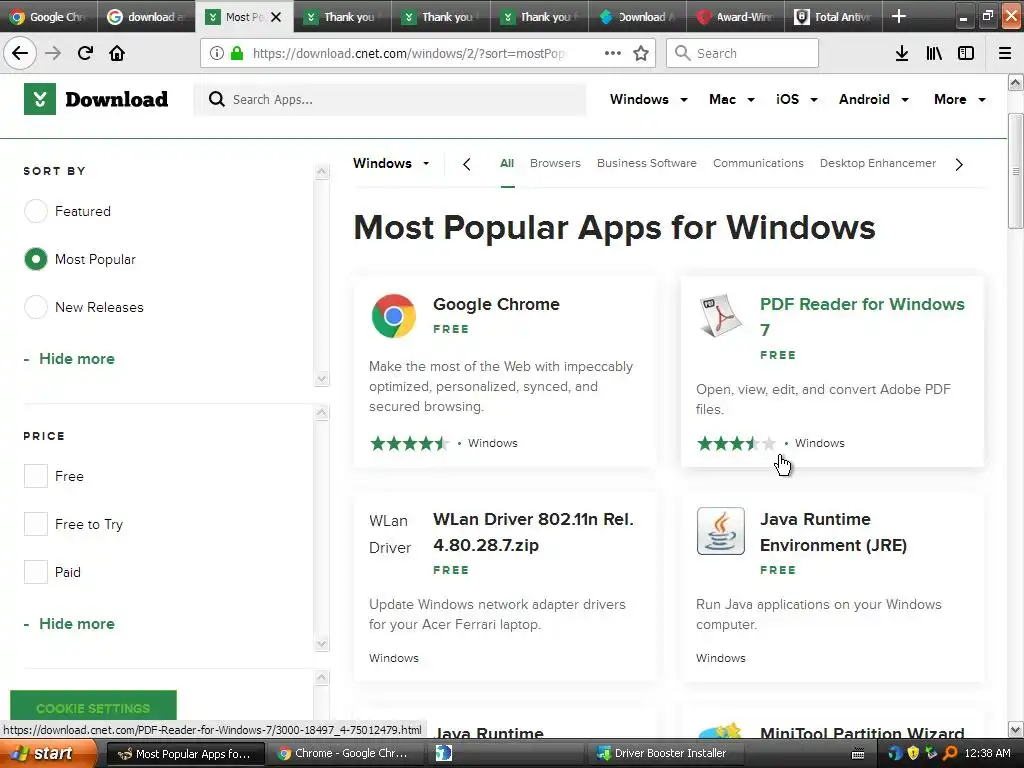Expand the More dropdown menu

959,99
